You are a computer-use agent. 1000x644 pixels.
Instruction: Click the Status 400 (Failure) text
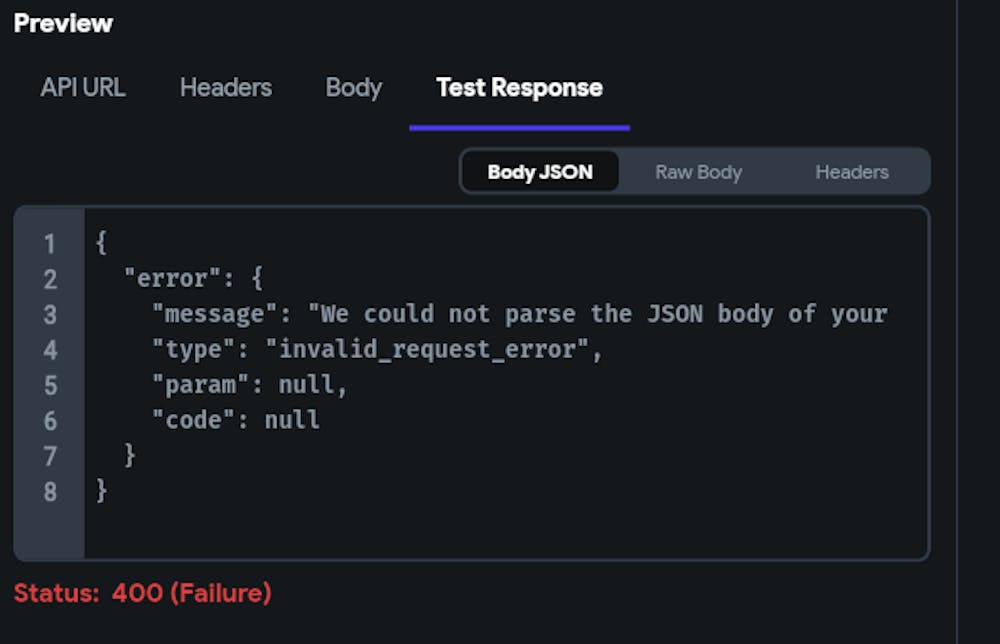click(x=142, y=593)
